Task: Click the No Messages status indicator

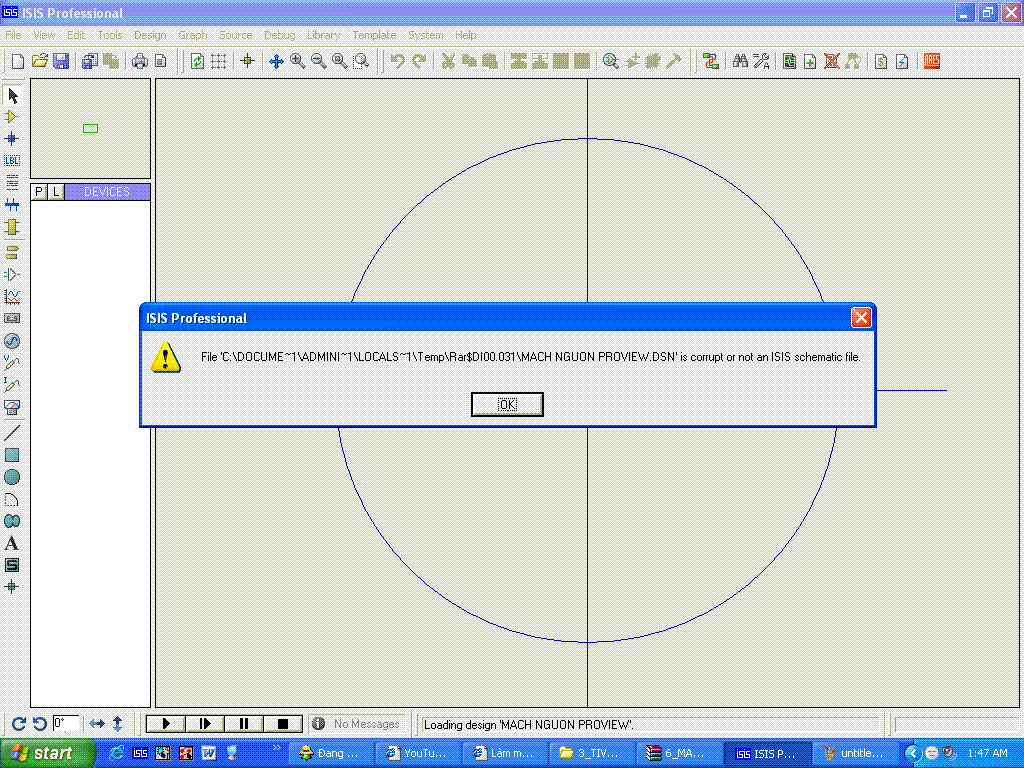Action: 357,724
